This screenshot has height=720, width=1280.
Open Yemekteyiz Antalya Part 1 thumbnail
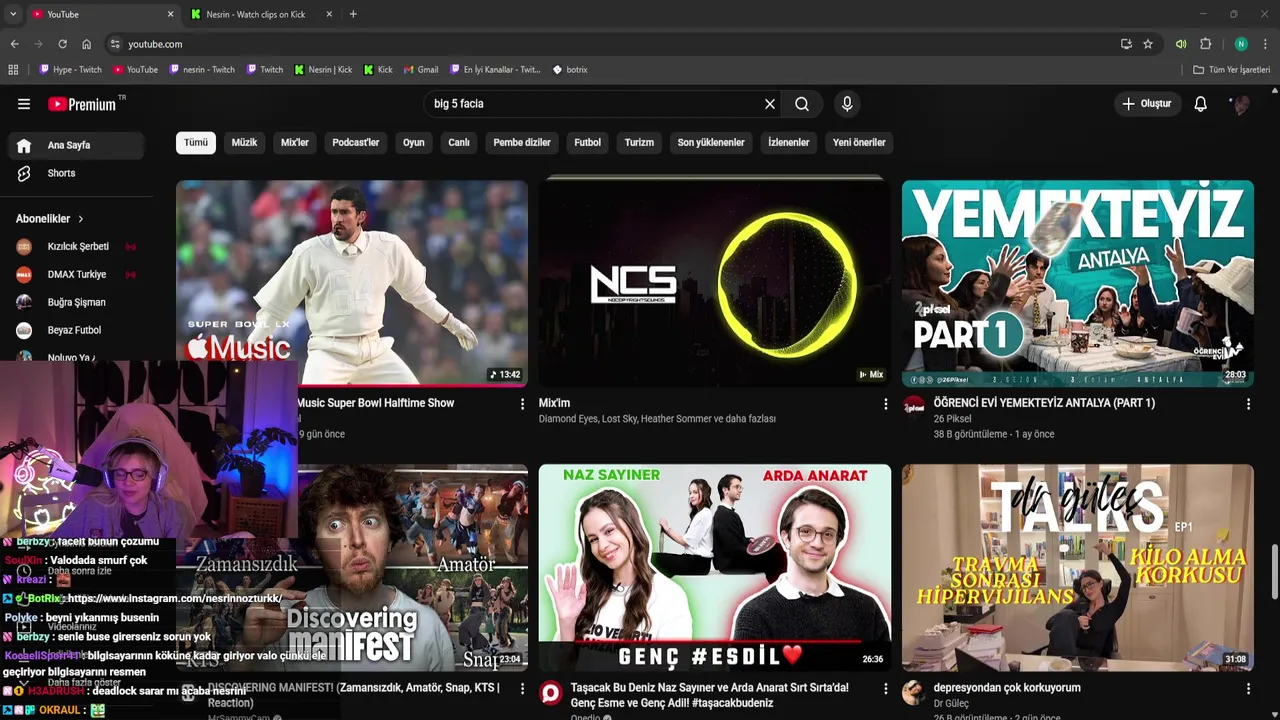pos(1077,283)
